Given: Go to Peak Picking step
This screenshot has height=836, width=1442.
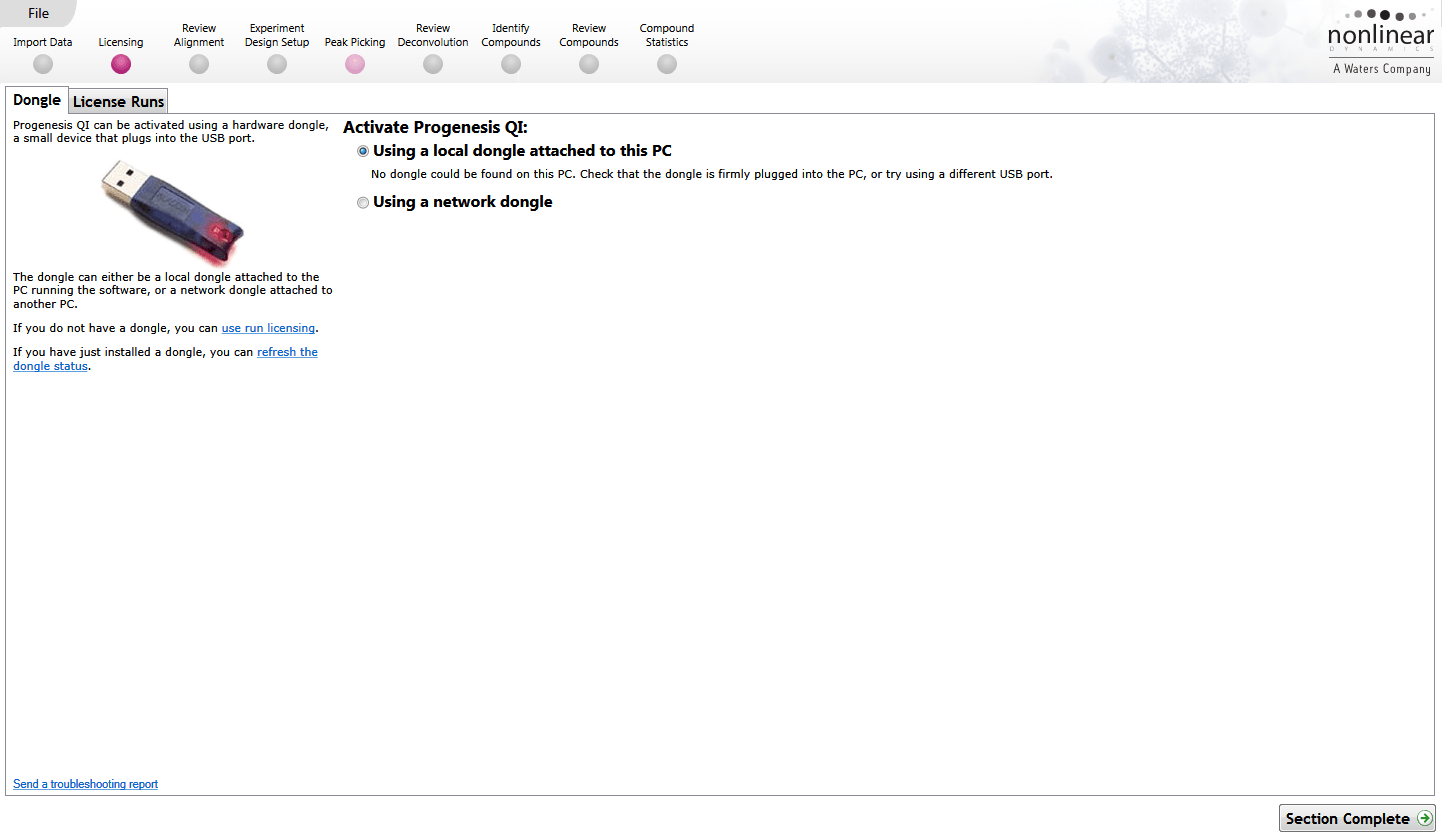Looking at the screenshot, I should coord(355,55).
